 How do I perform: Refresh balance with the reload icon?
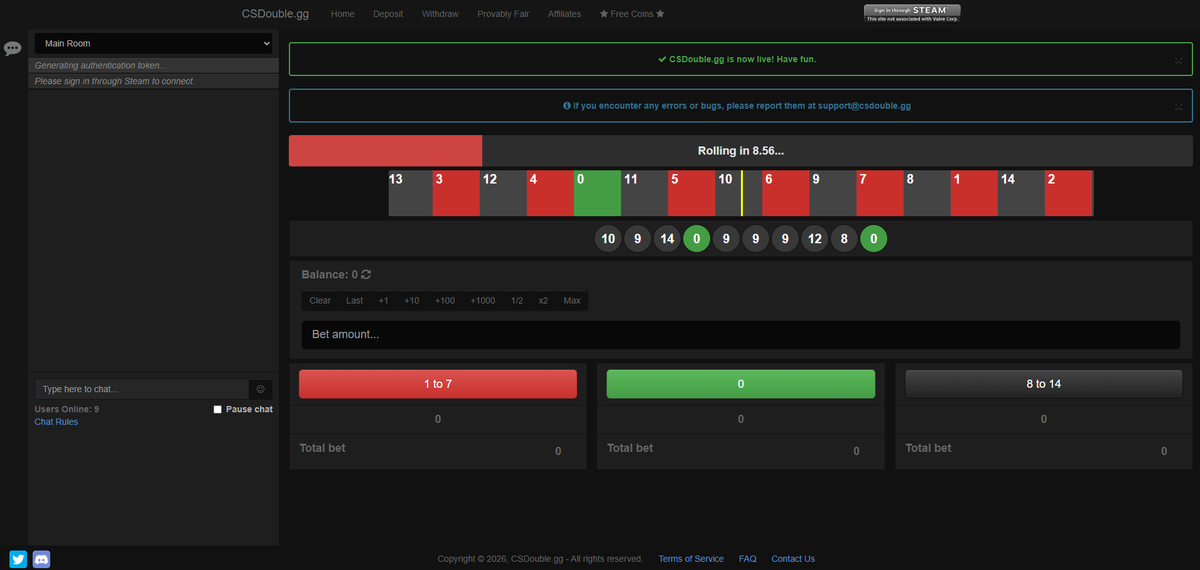(x=366, y=274)
